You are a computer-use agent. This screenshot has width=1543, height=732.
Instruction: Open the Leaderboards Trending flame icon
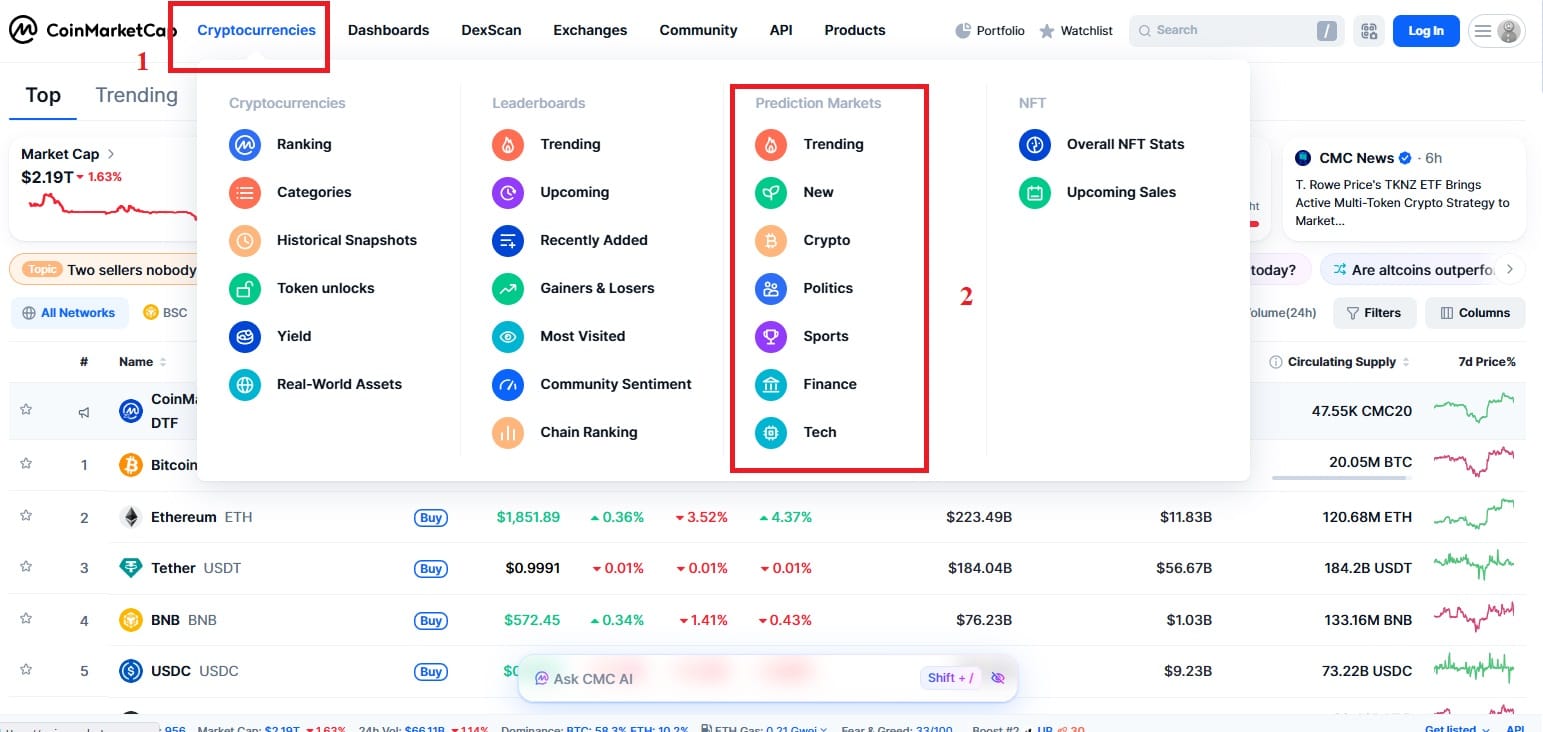point(508,144)
